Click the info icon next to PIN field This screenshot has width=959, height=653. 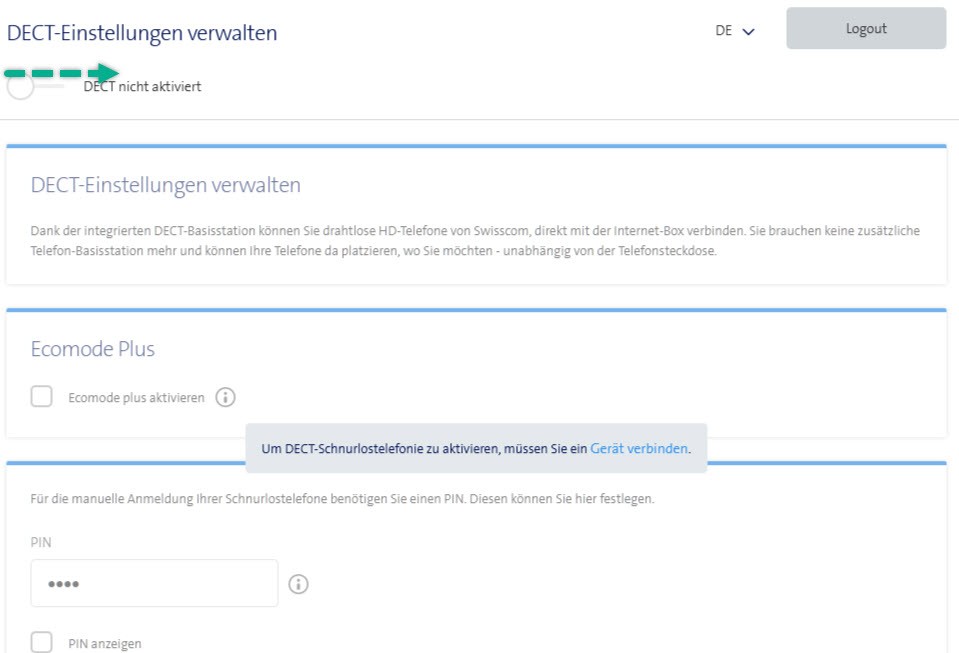click(x=298, y=584)
